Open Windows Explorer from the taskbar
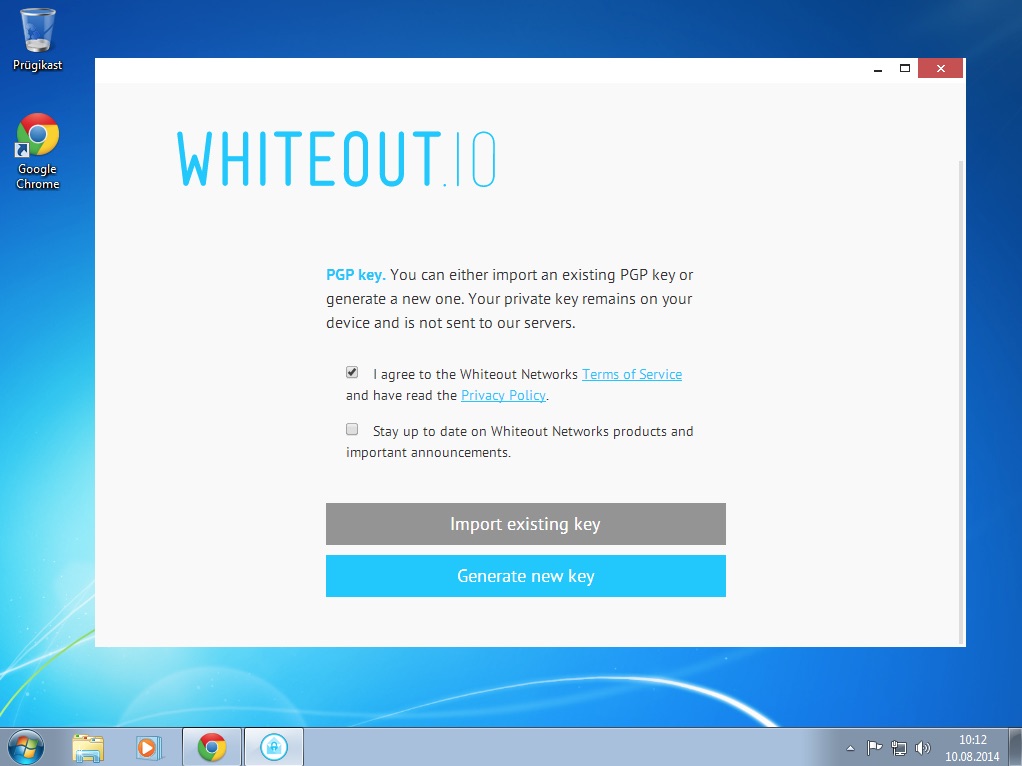The height and width of the screenshot is (766, 1022). [88, 746]
